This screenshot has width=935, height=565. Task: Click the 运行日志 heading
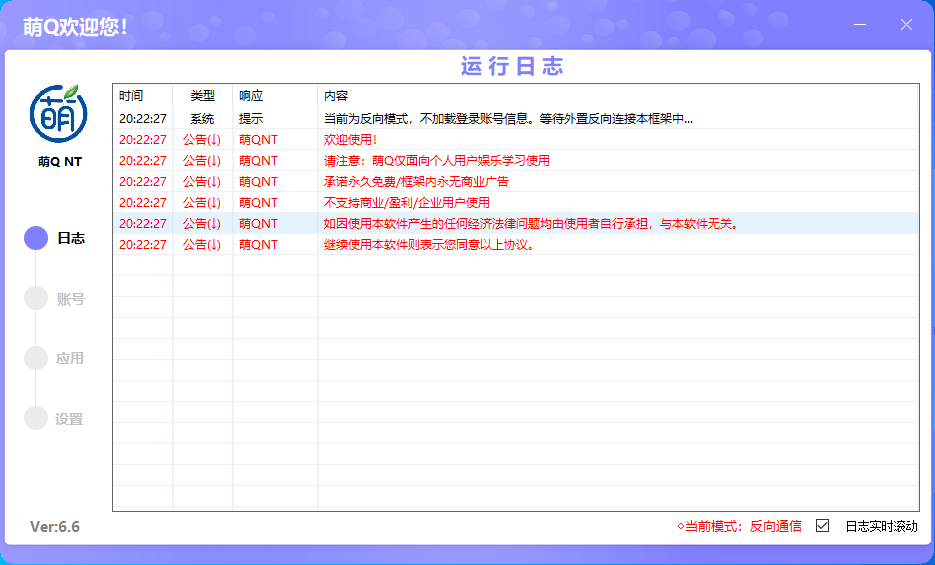point(512,66)
